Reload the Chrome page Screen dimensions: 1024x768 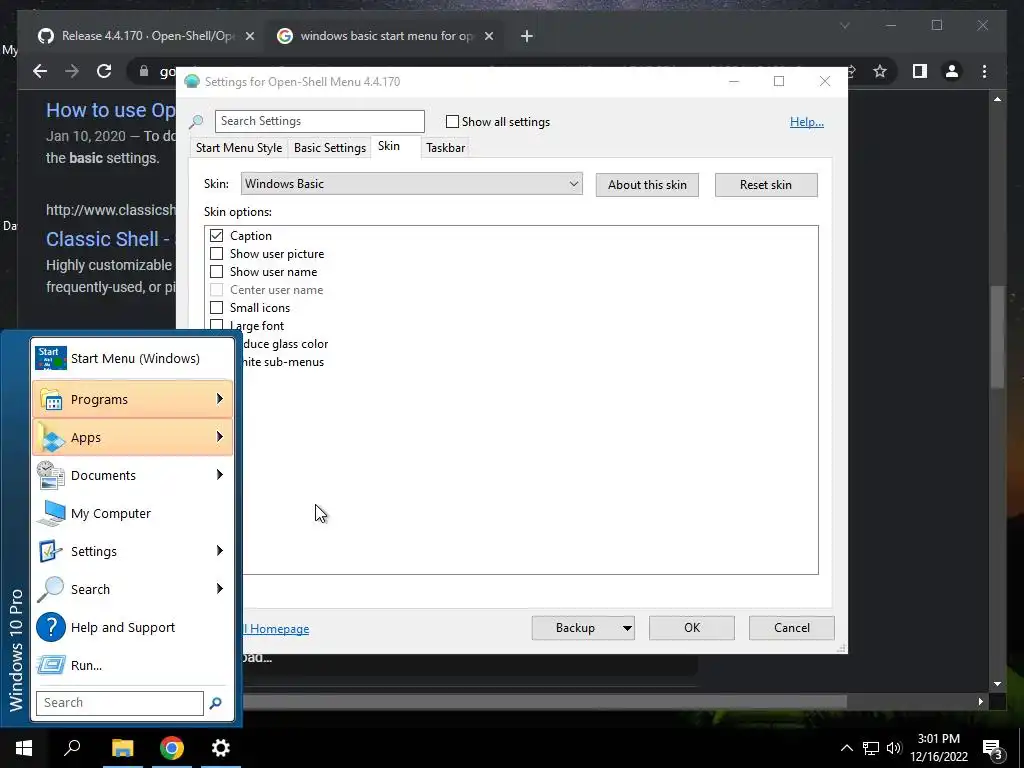tap(104, 71)
